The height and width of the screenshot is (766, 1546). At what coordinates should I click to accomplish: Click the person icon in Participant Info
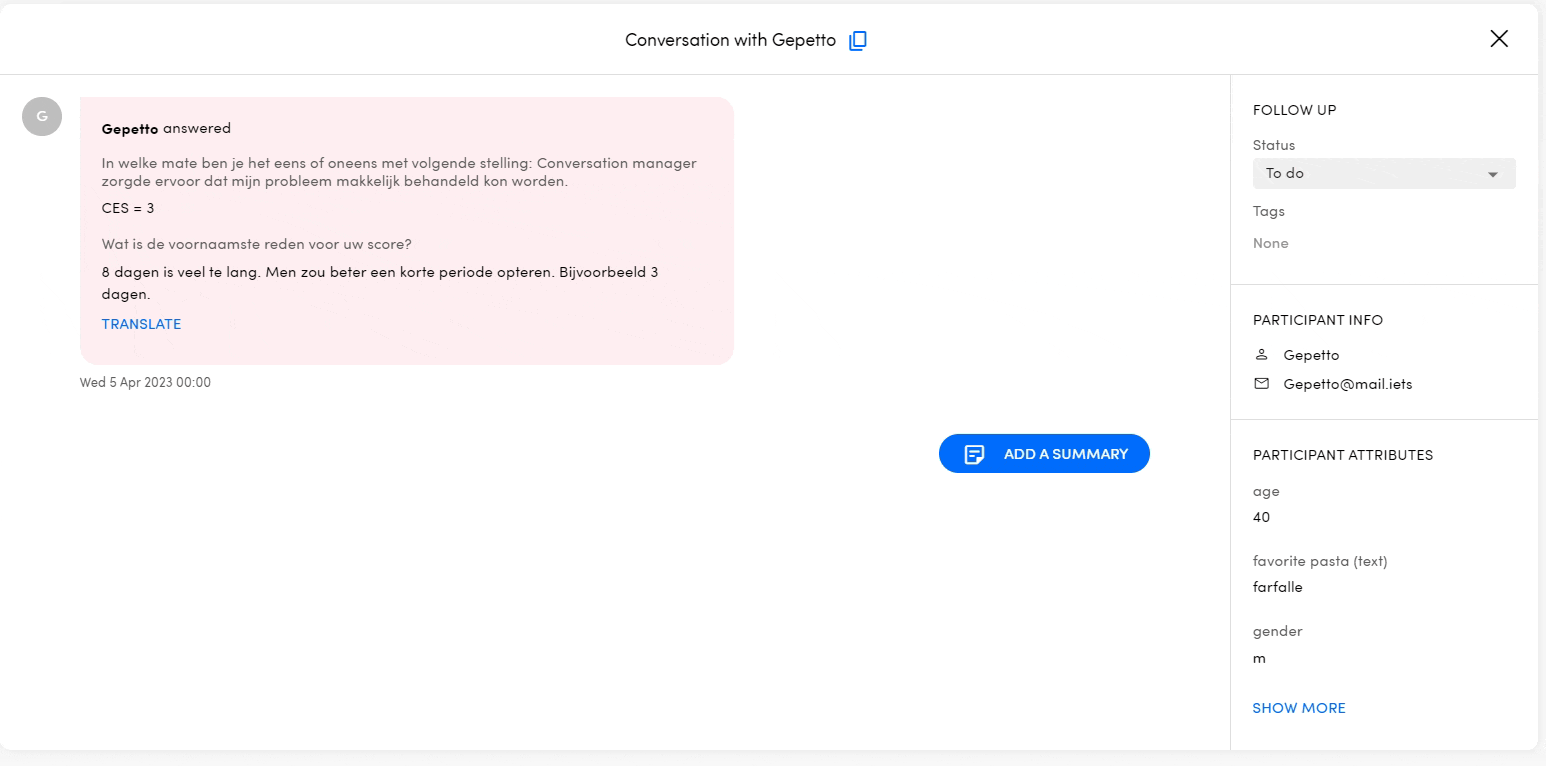click(1261, 355)
